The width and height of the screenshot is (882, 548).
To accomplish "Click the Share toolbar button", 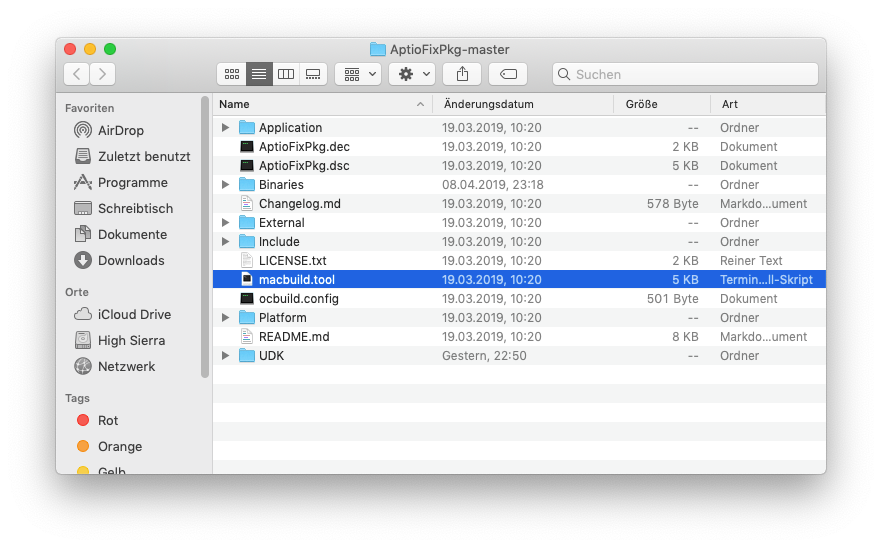I will point(462,74).
